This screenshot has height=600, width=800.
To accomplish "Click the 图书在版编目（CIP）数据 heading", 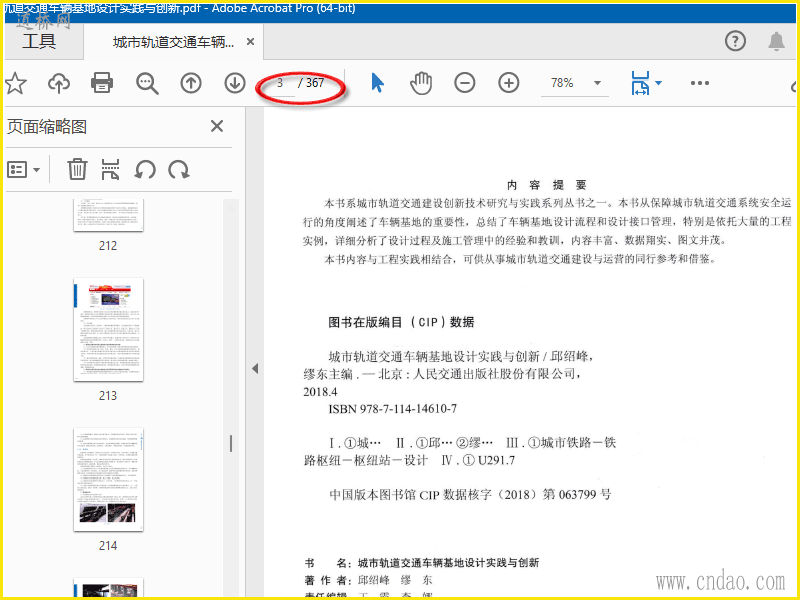I will 401,322.
